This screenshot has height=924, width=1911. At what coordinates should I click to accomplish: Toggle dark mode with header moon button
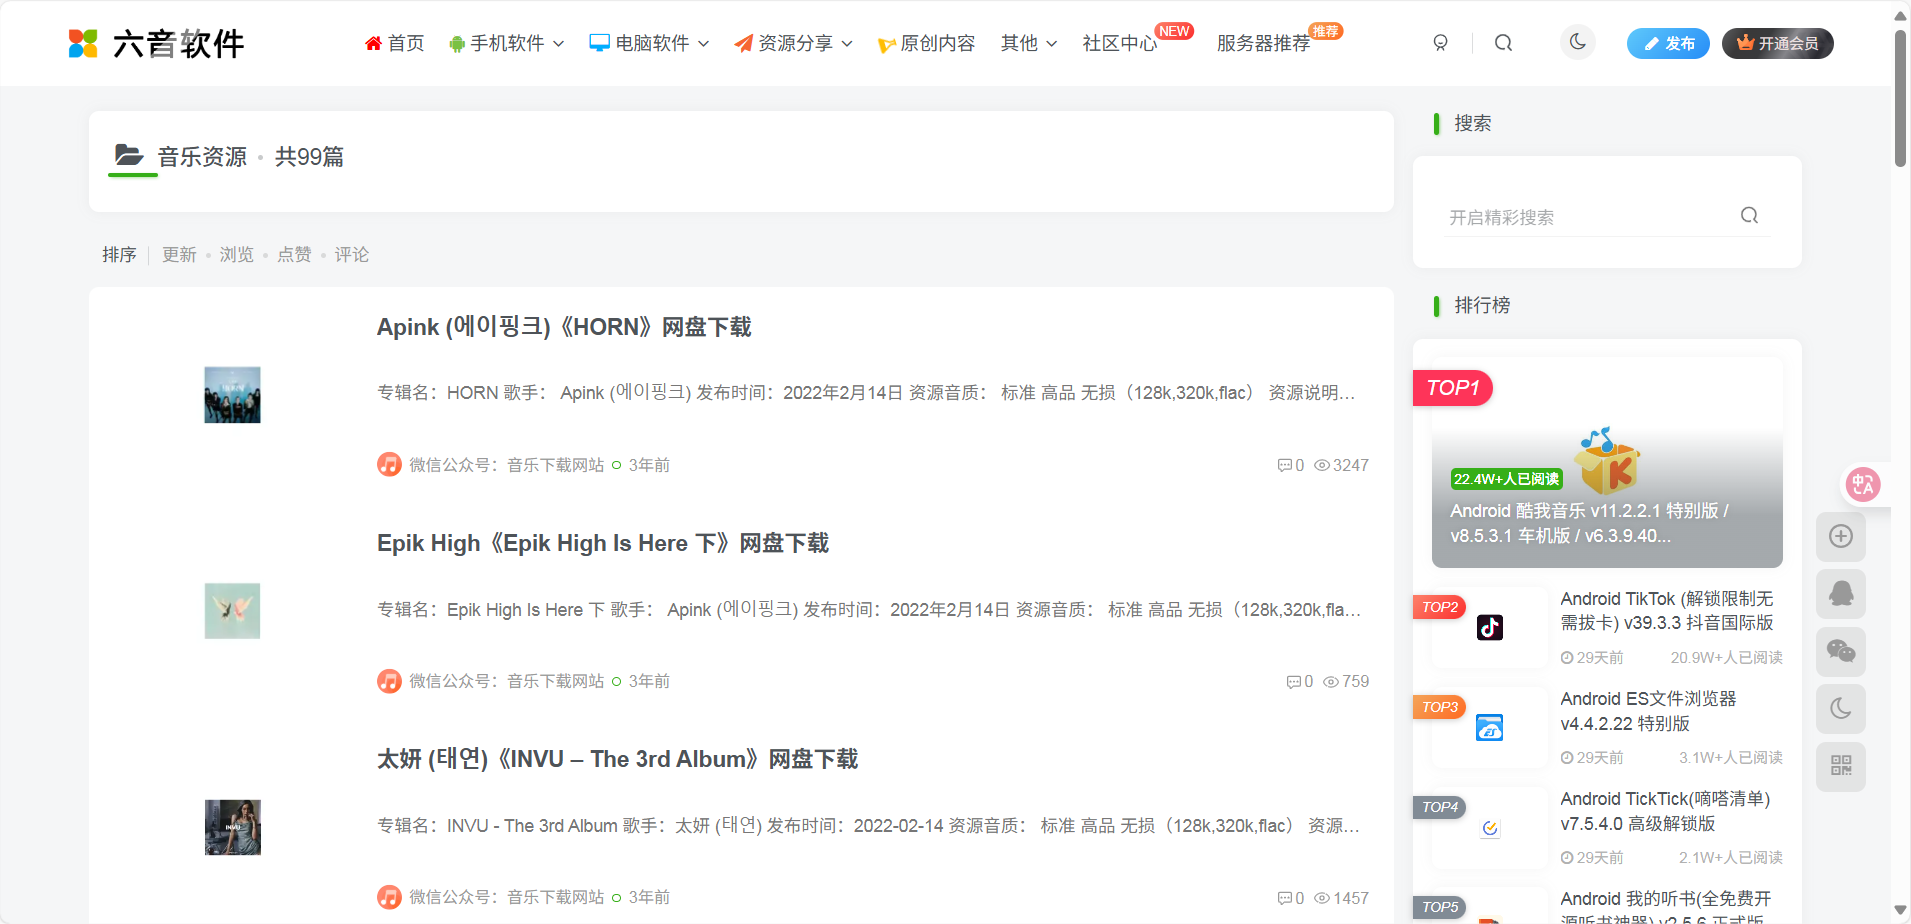(x=1578, y=42)
